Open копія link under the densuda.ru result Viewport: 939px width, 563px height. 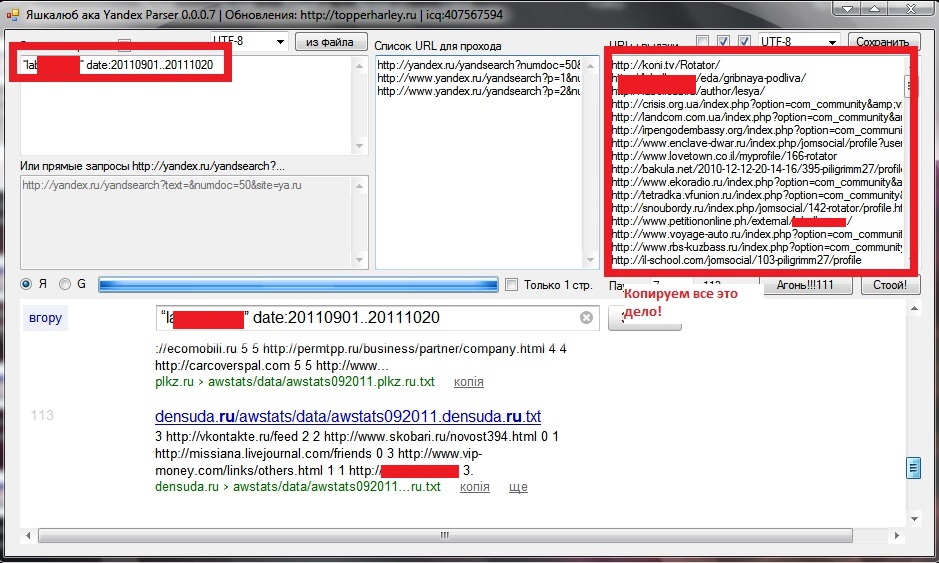click(x=475, y=487)
